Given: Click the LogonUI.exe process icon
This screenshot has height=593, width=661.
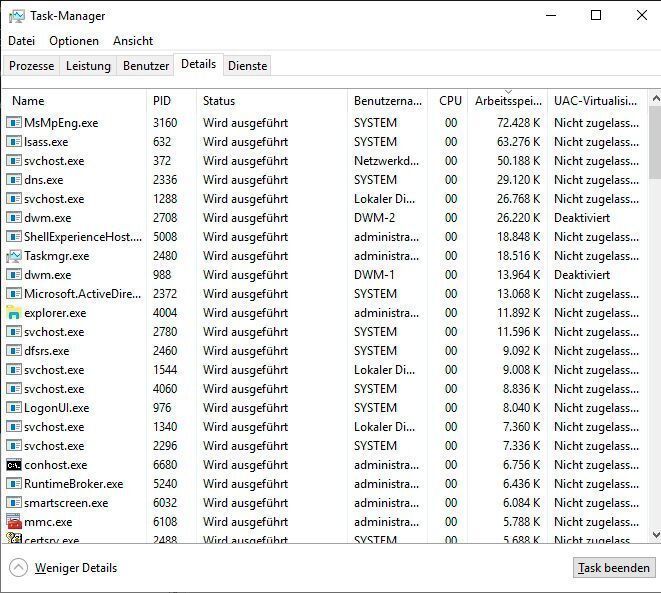Looking at the screenshot, I should [x=13, y=408].
